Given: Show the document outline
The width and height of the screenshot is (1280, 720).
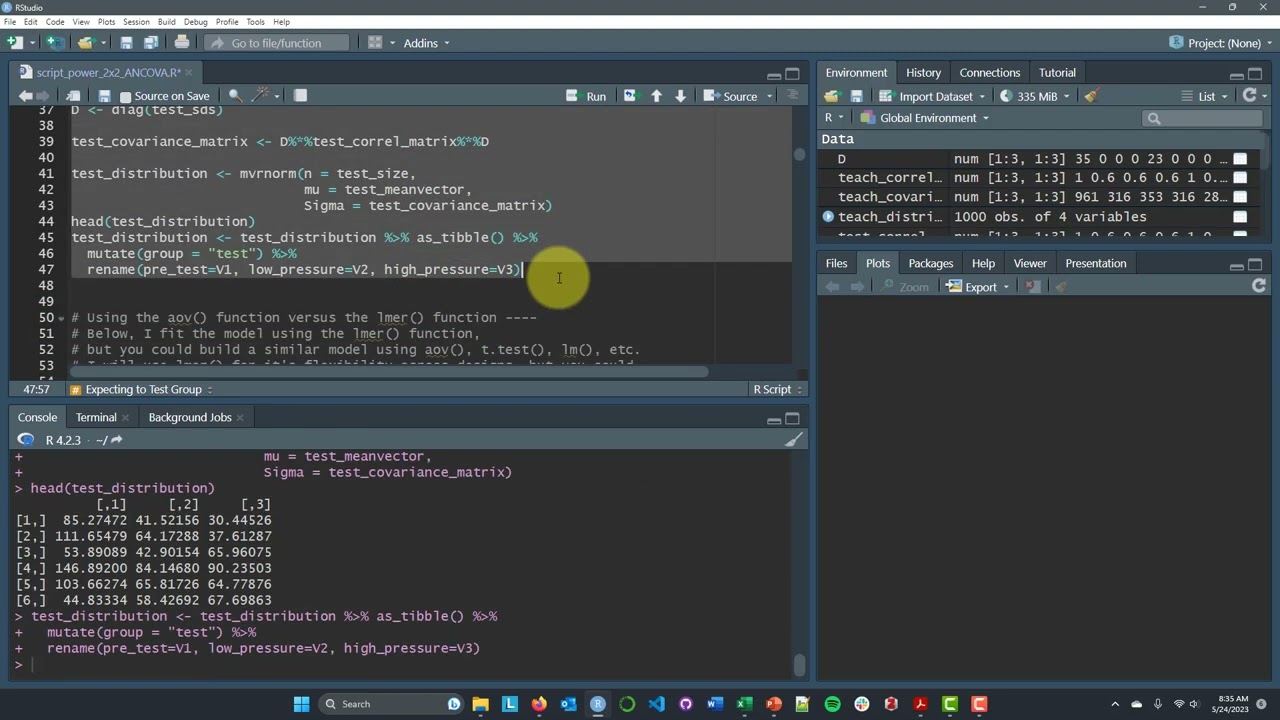Looking at the screenshot, I should [793, 96].
